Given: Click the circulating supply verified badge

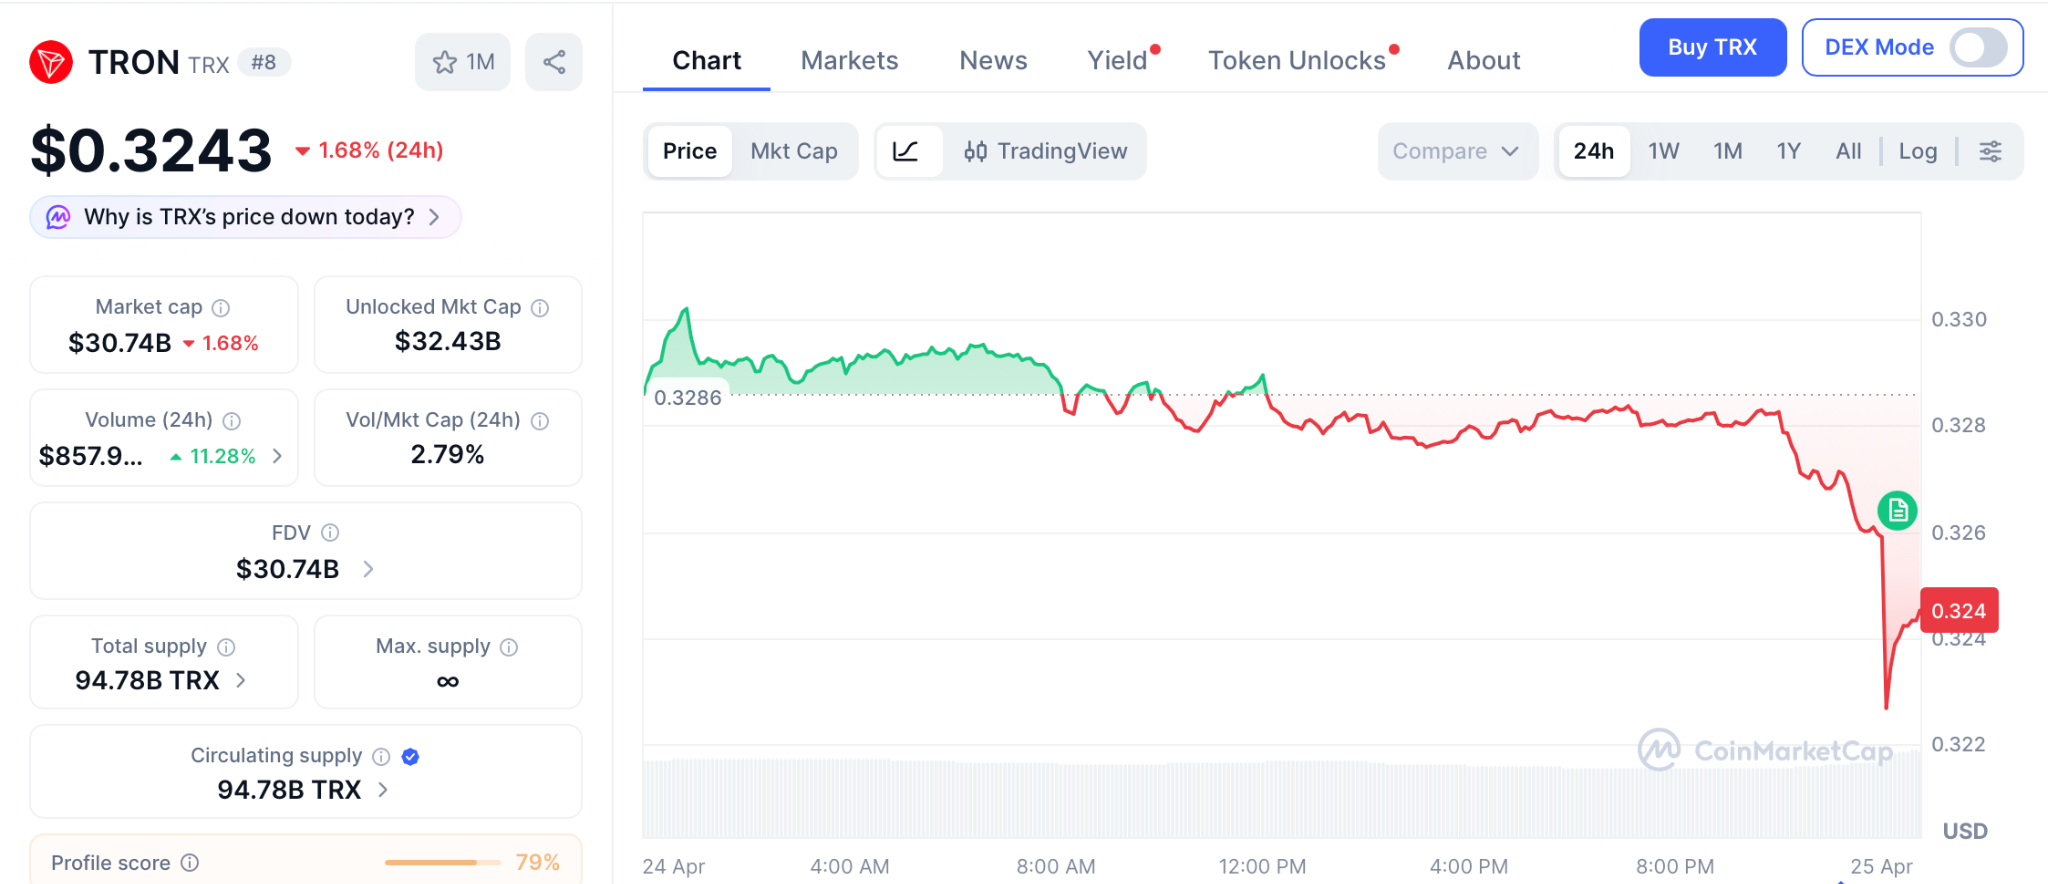Looking at the screenshot, I should pyautogui.click(x=410, y=757).
